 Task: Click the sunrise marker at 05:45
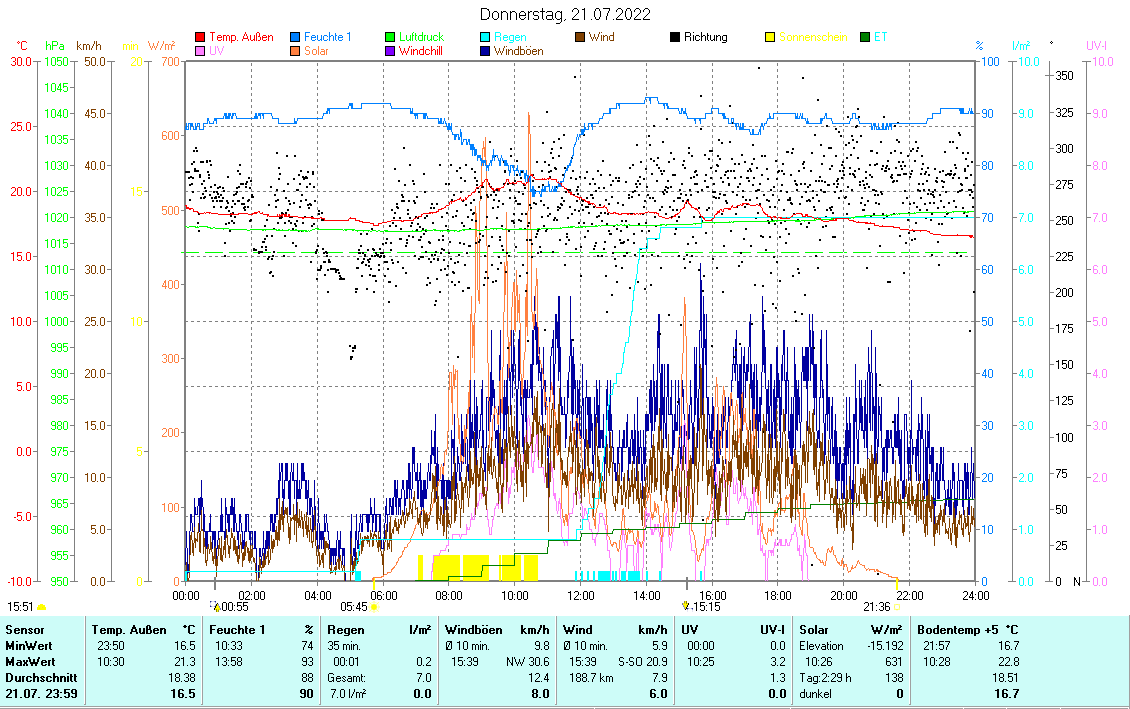coord(375,606)
